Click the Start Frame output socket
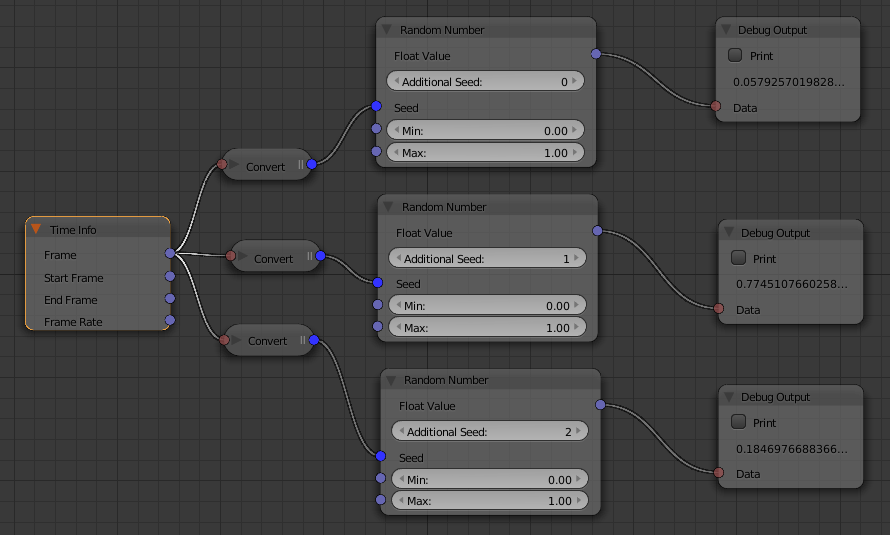 click(x=170, y=276)
